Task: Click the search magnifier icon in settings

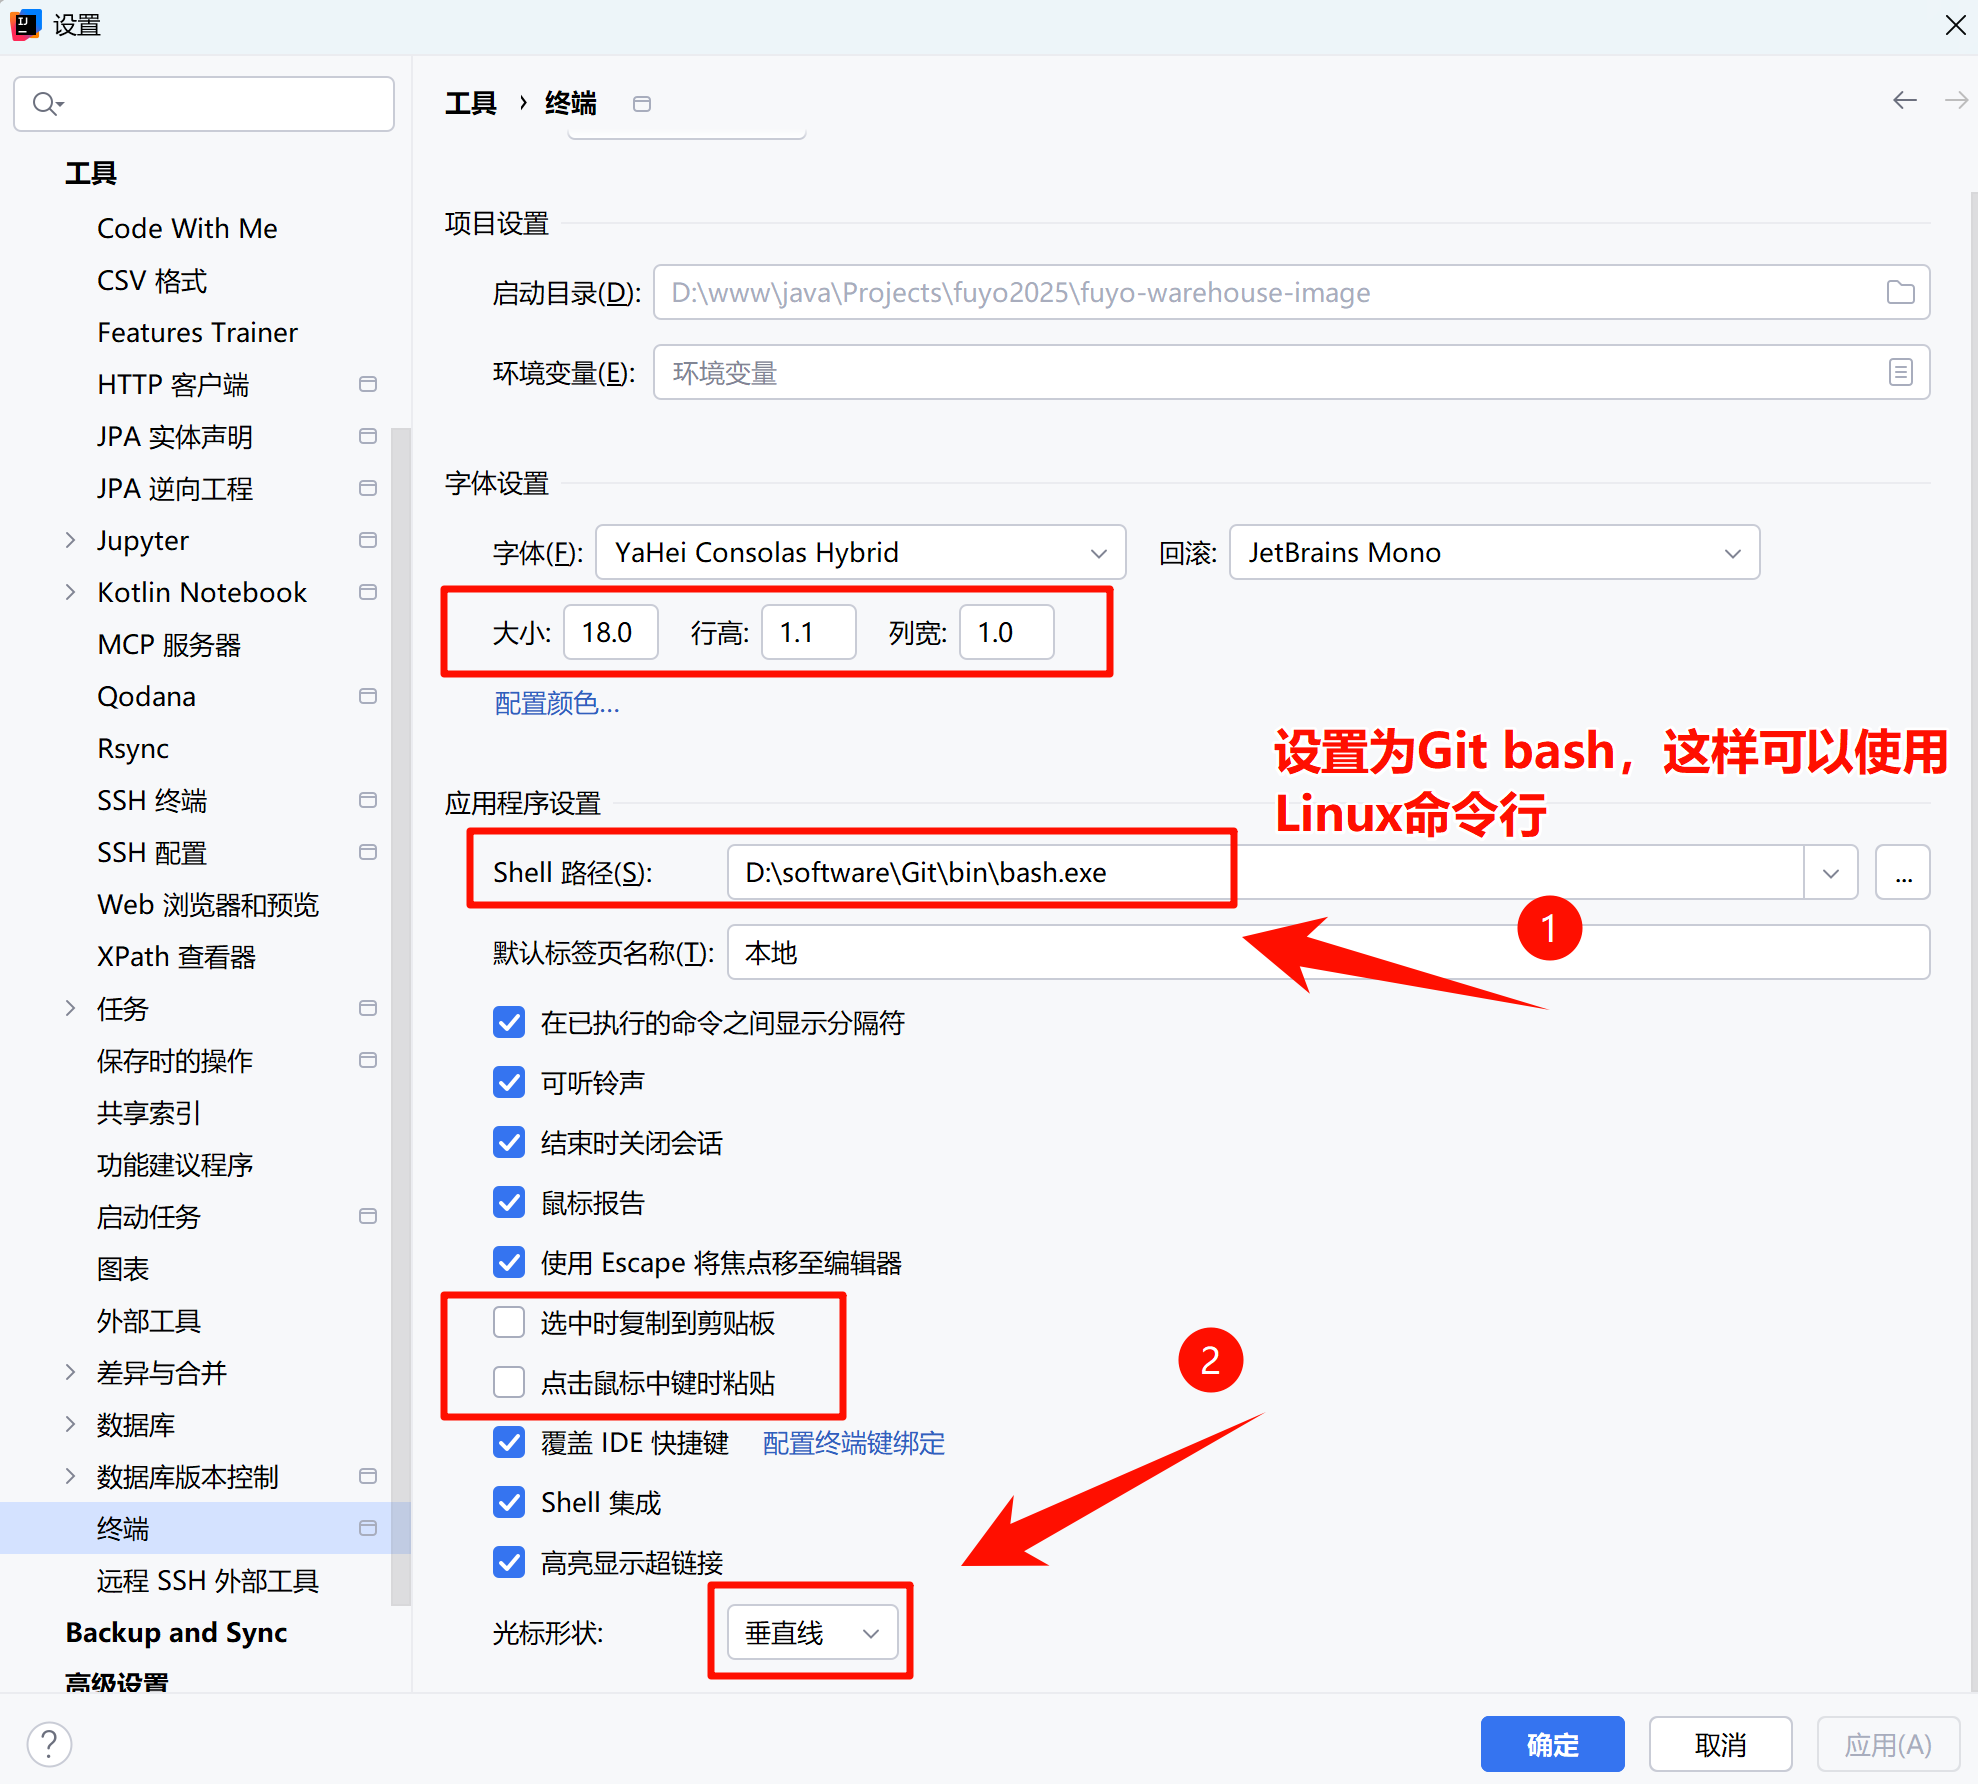Action: tap(46, 104)
